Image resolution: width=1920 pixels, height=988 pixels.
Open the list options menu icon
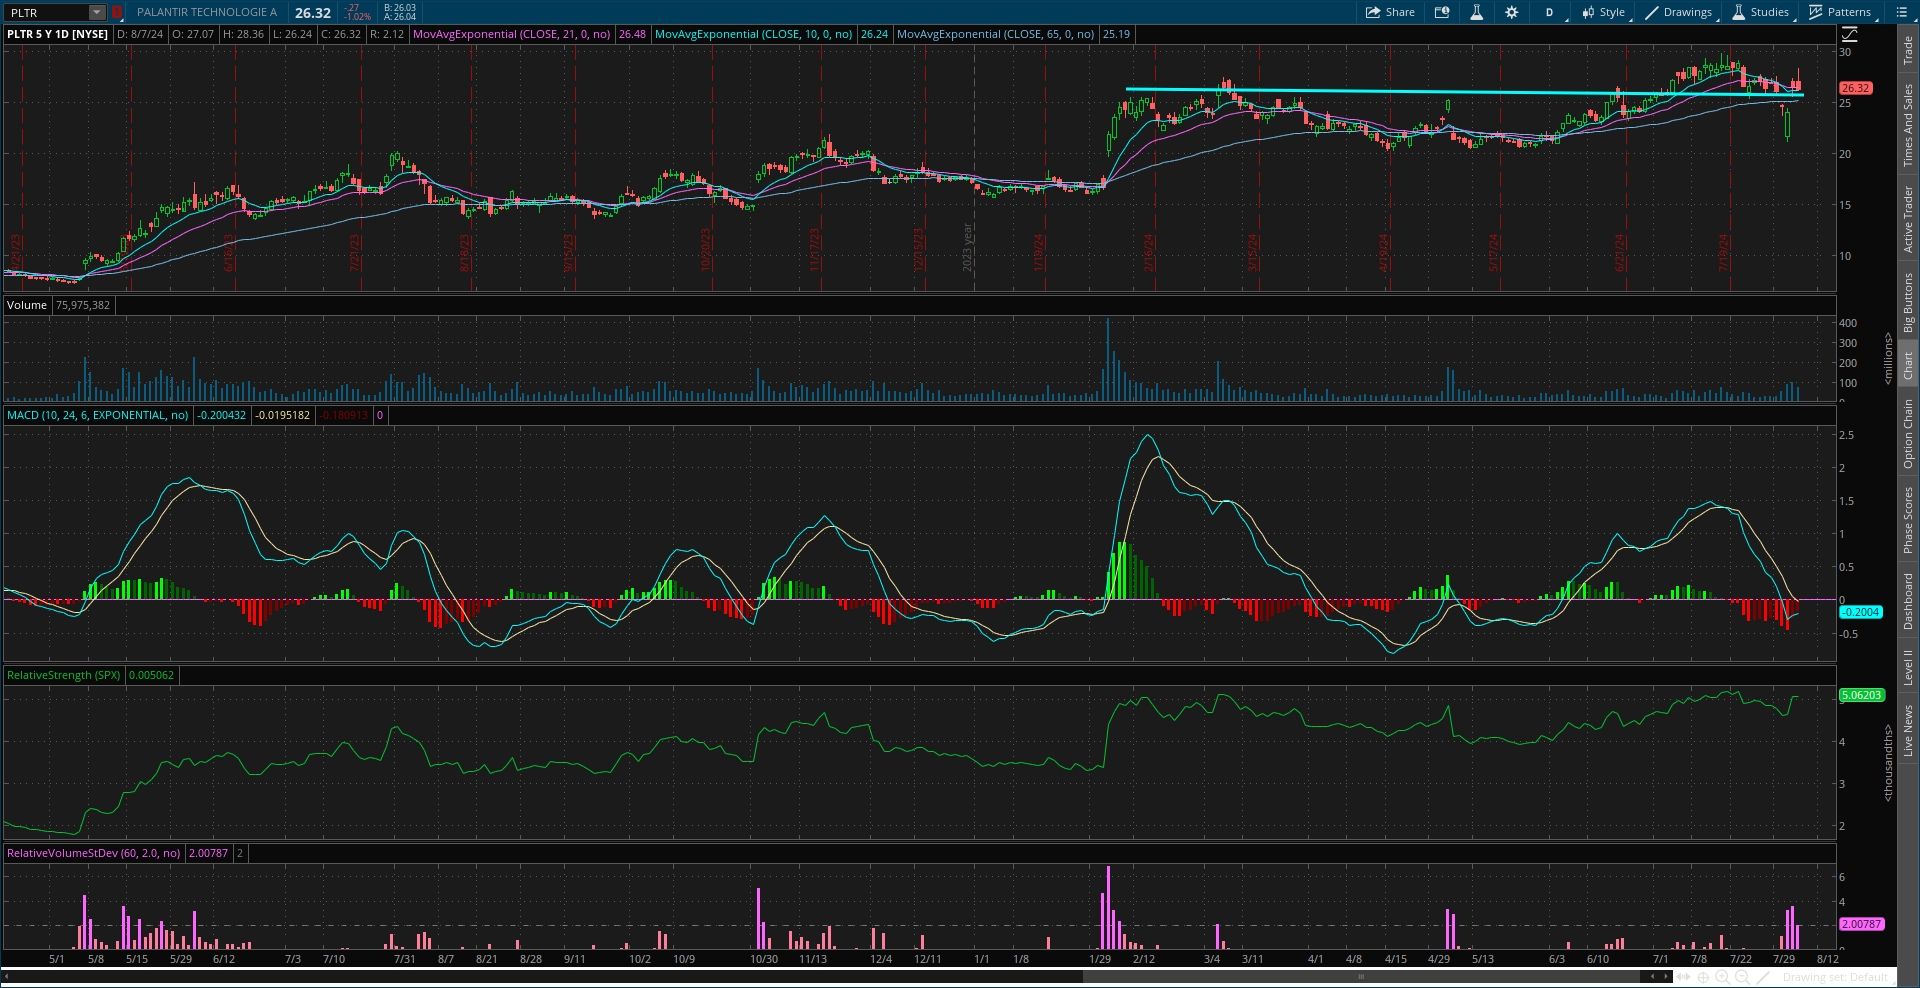[1901, 13]
